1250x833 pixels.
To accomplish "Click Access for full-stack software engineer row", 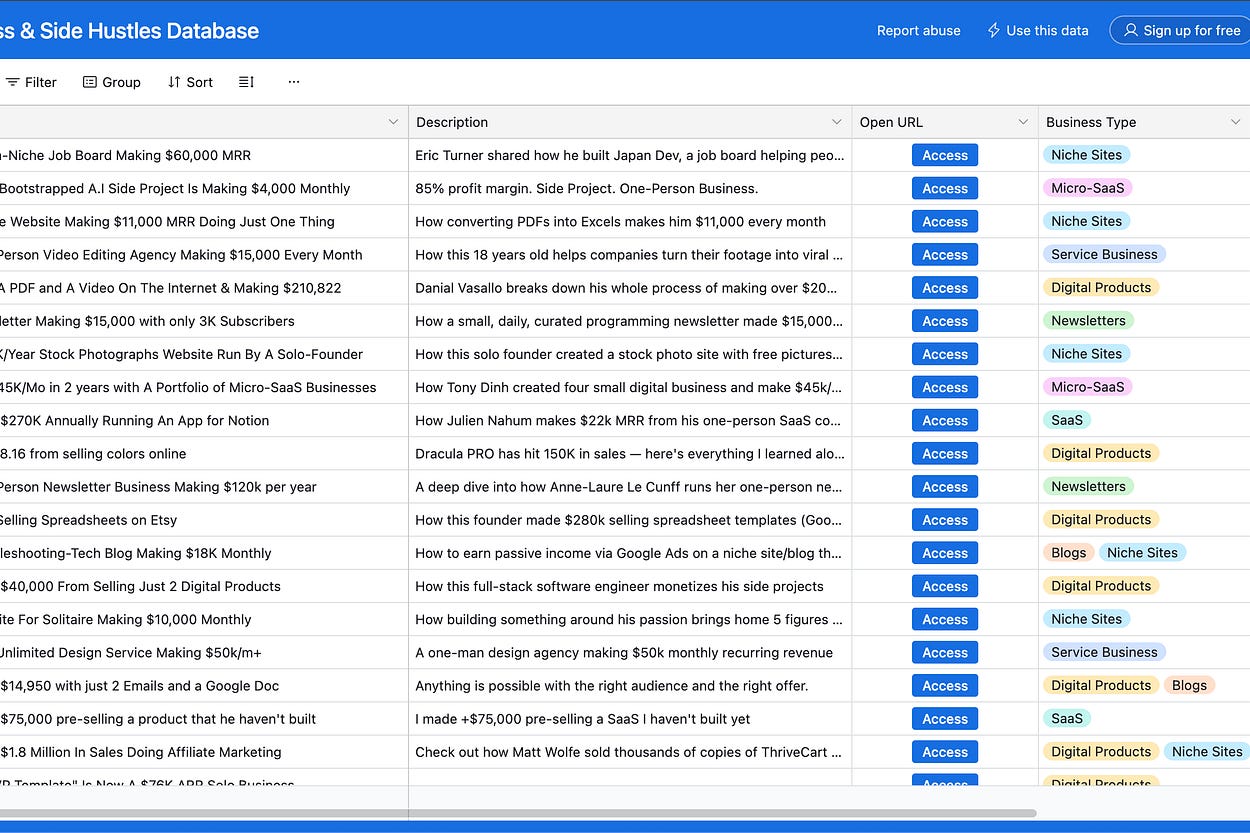I will 945,586.
